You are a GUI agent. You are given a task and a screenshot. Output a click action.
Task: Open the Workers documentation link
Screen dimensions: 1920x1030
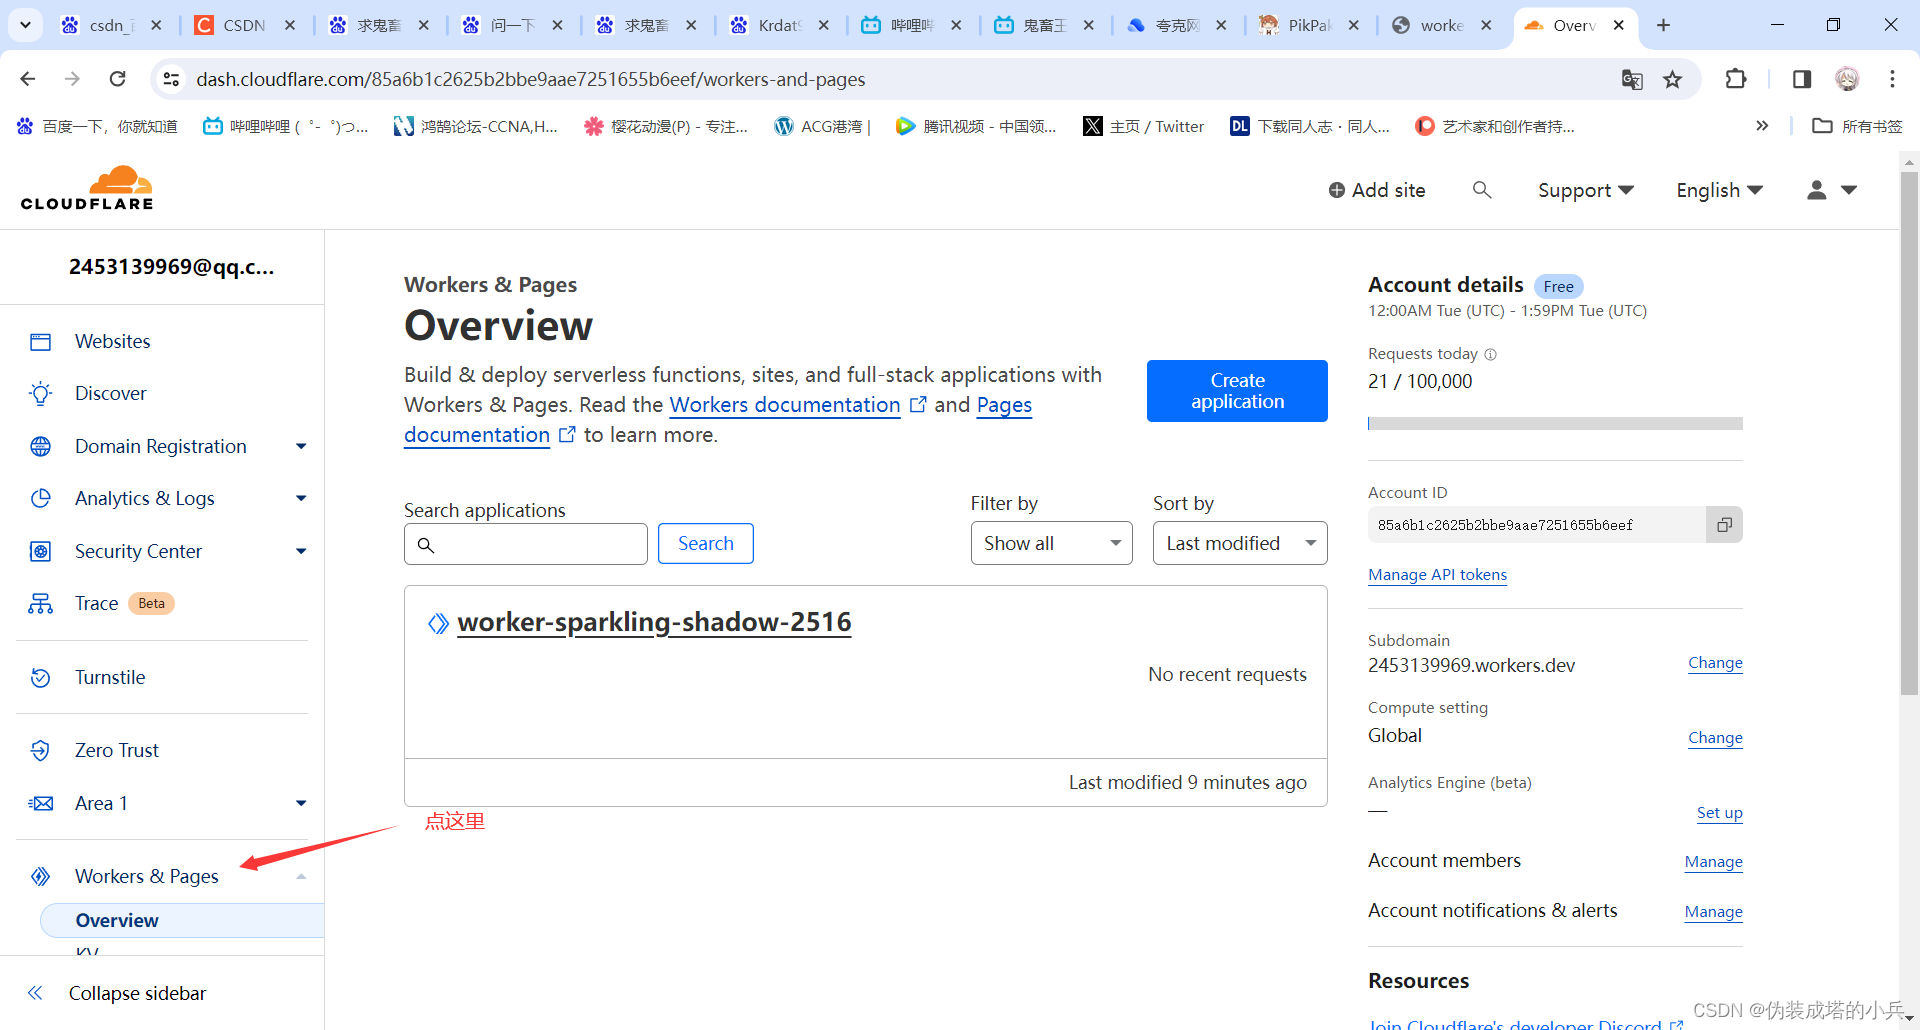click(x=785, y=405)
